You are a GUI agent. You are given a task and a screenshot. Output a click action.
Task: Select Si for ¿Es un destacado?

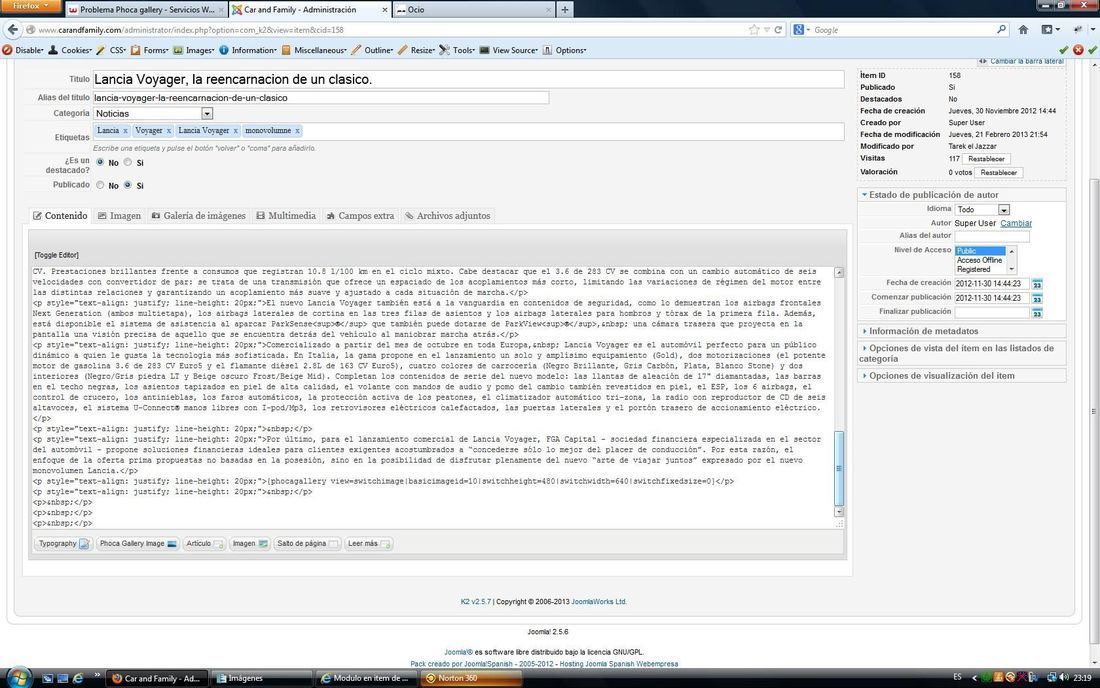(x=128, y=162)
